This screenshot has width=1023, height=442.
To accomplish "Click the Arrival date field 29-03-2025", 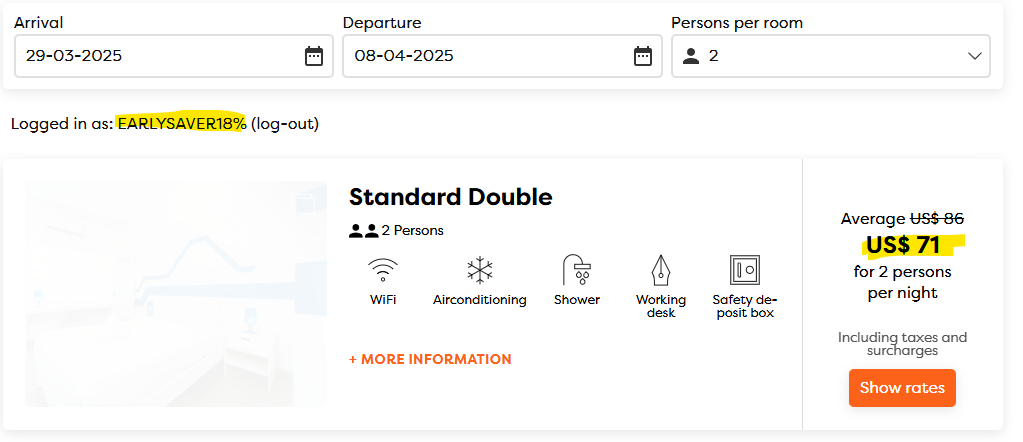I will (x=150, y=56).
